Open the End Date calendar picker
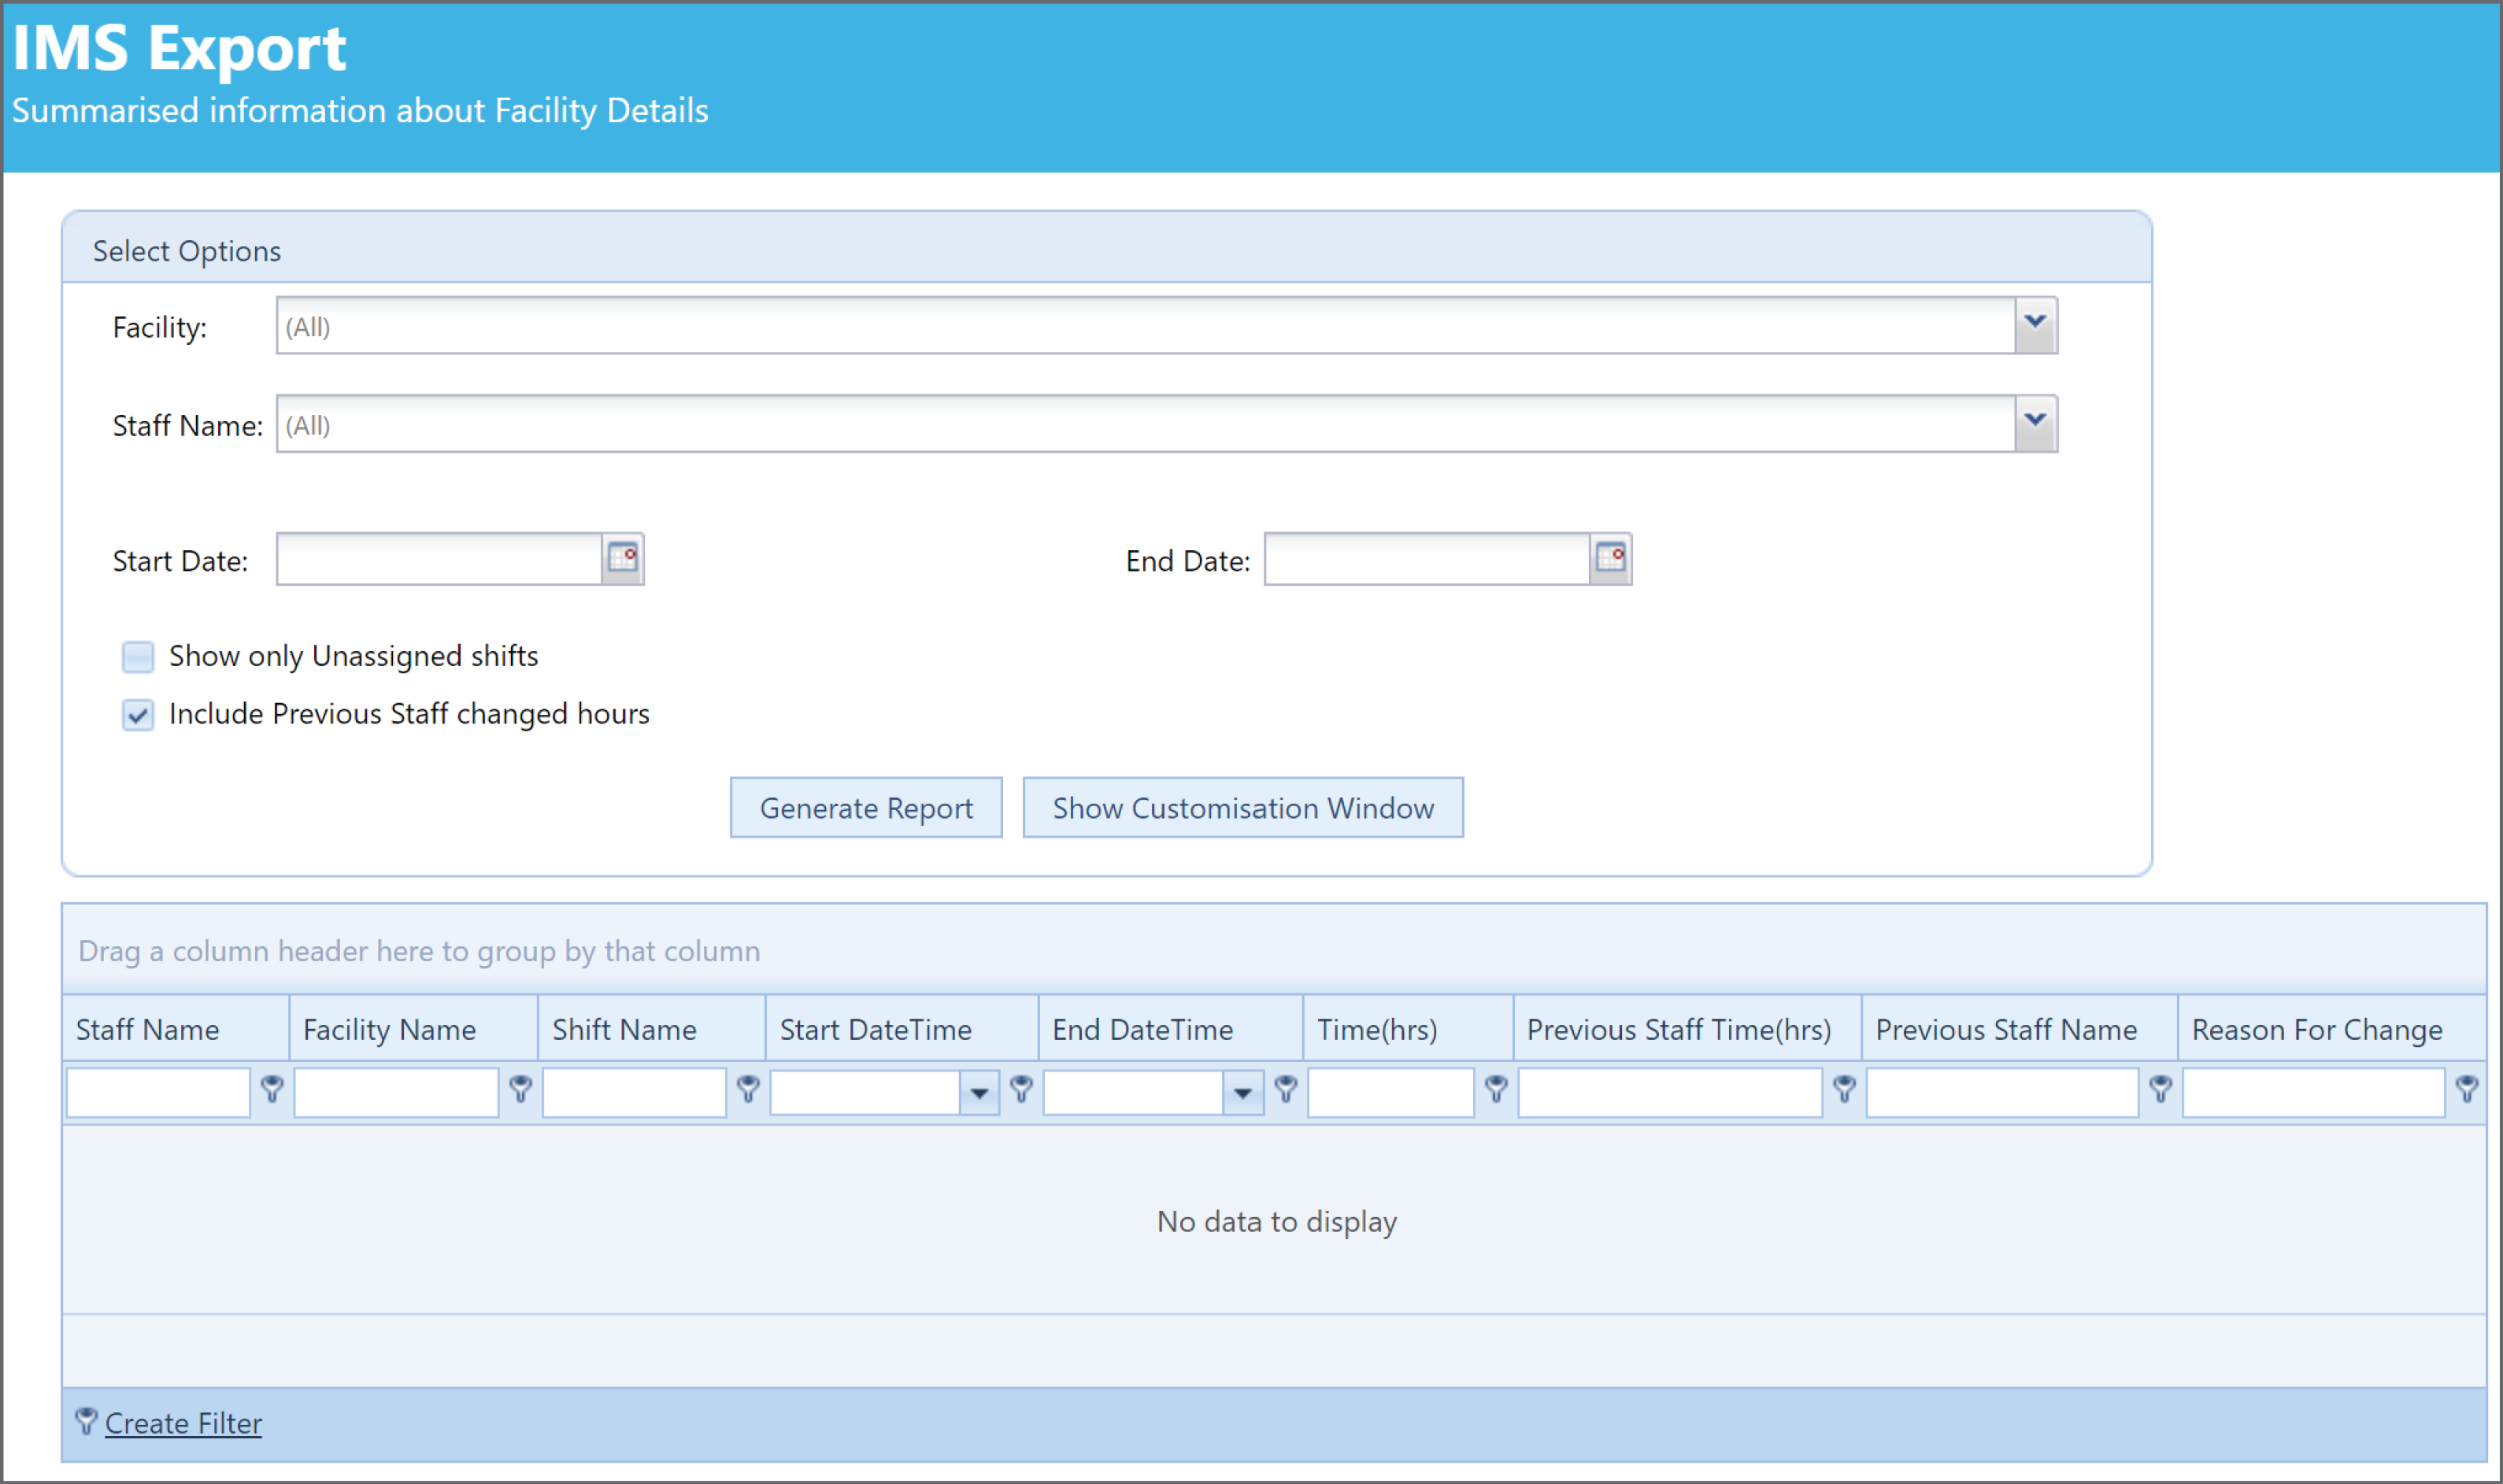 tap(1611, 558)
